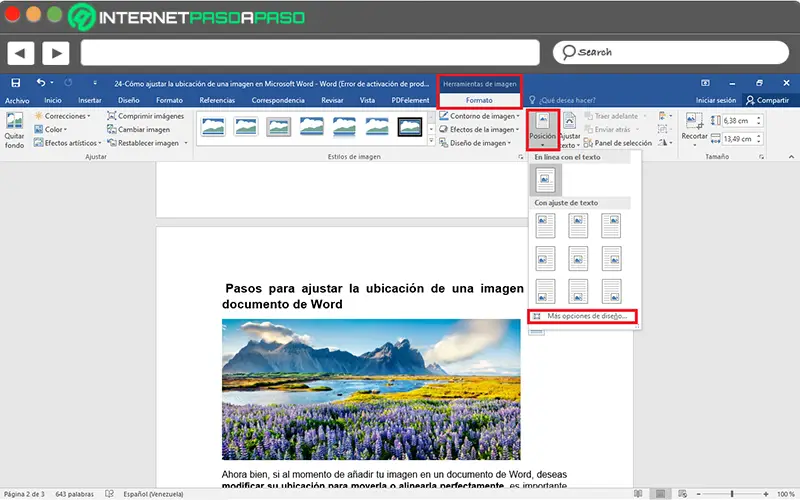
Task: Click Cambiar imagen
Action: [x=138, y=130]
